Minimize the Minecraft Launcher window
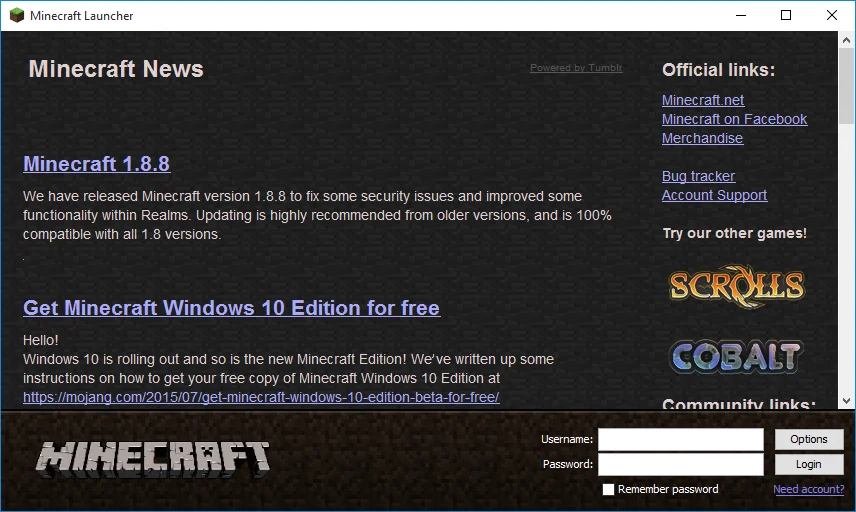The image size is (856, 512). (x=741, y=15)
